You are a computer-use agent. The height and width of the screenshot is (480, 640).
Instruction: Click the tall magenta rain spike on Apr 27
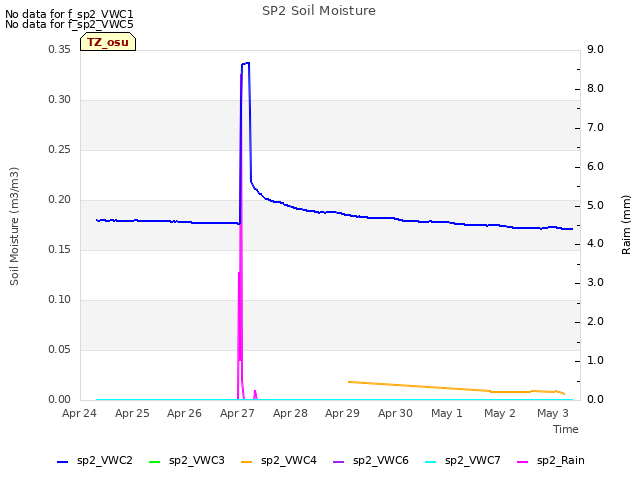(x=240, y=237)
